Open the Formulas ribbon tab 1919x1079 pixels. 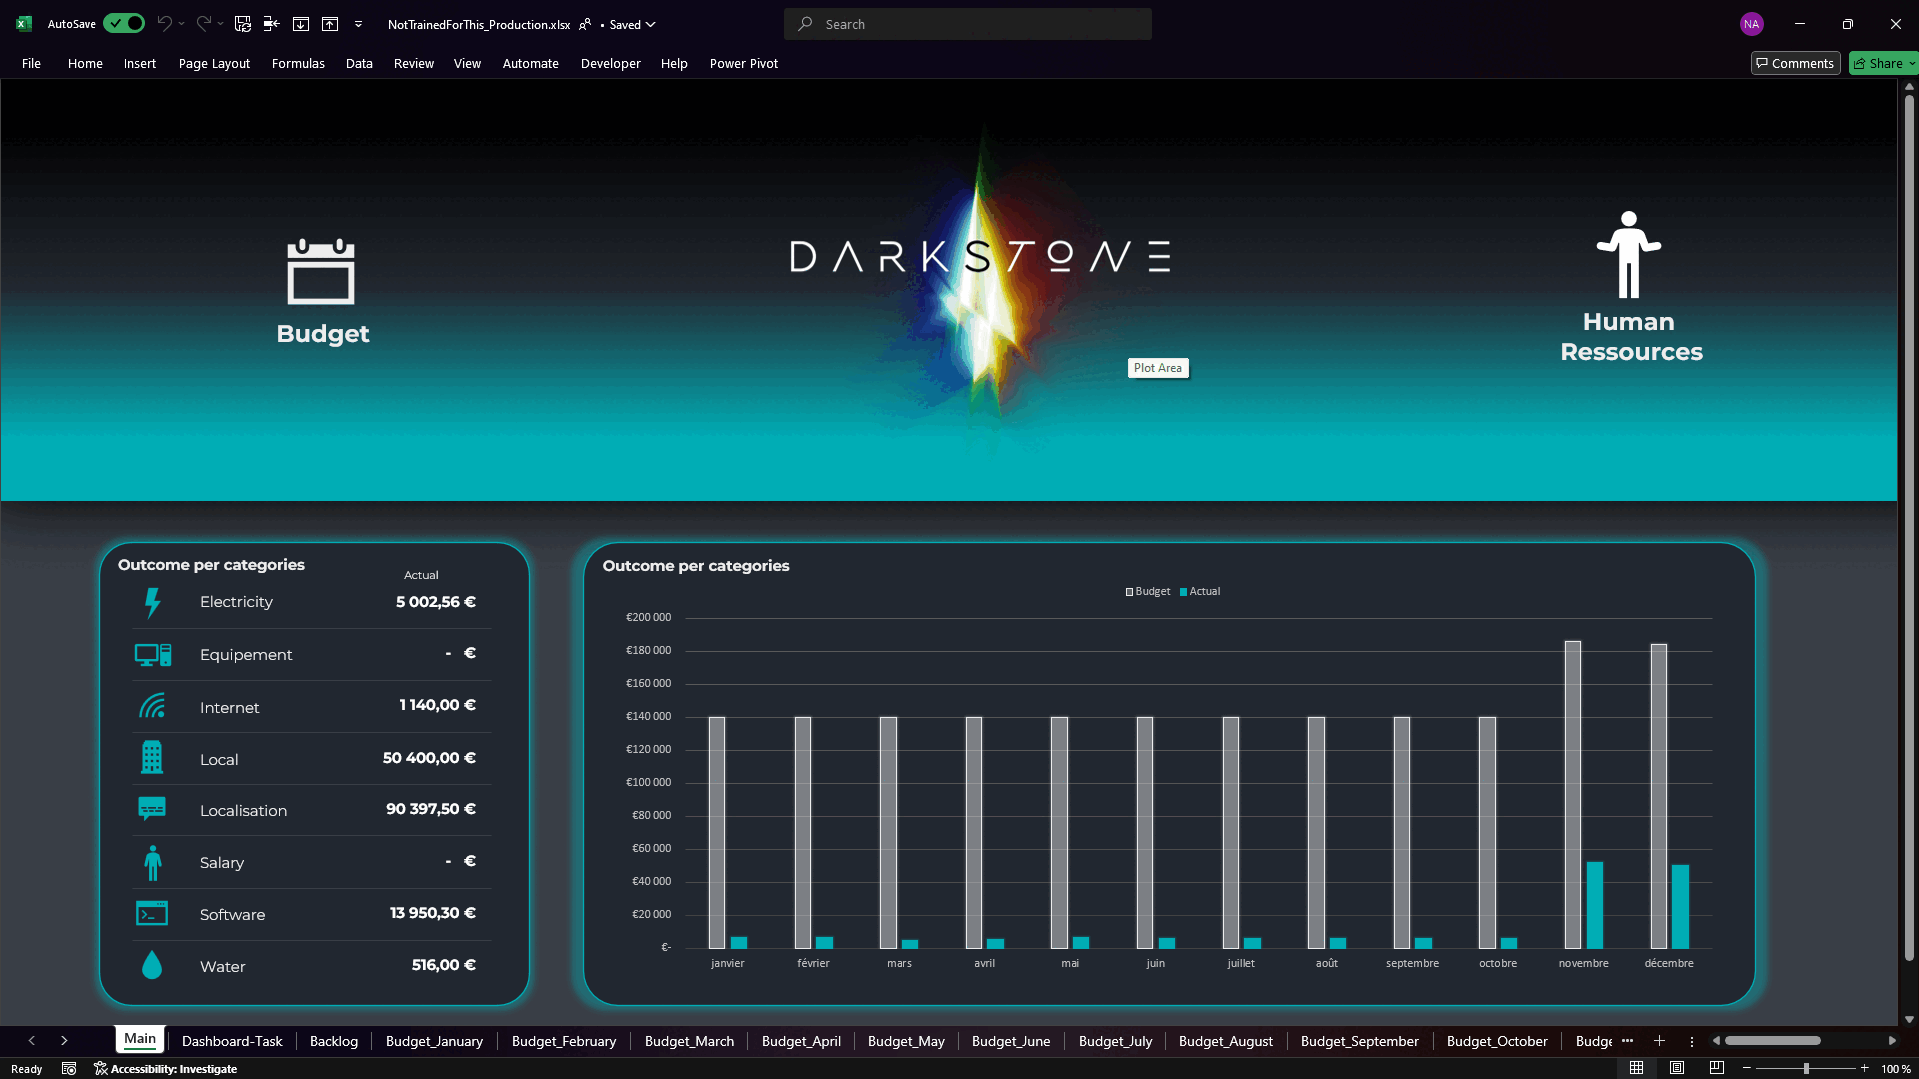(x=298, y=63)
